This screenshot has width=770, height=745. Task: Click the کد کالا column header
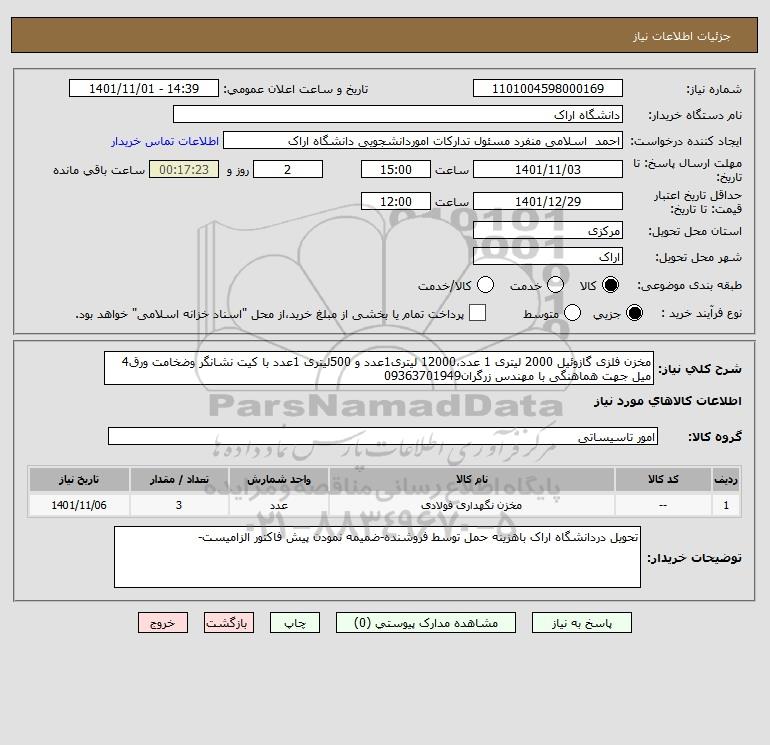[663, 479]
